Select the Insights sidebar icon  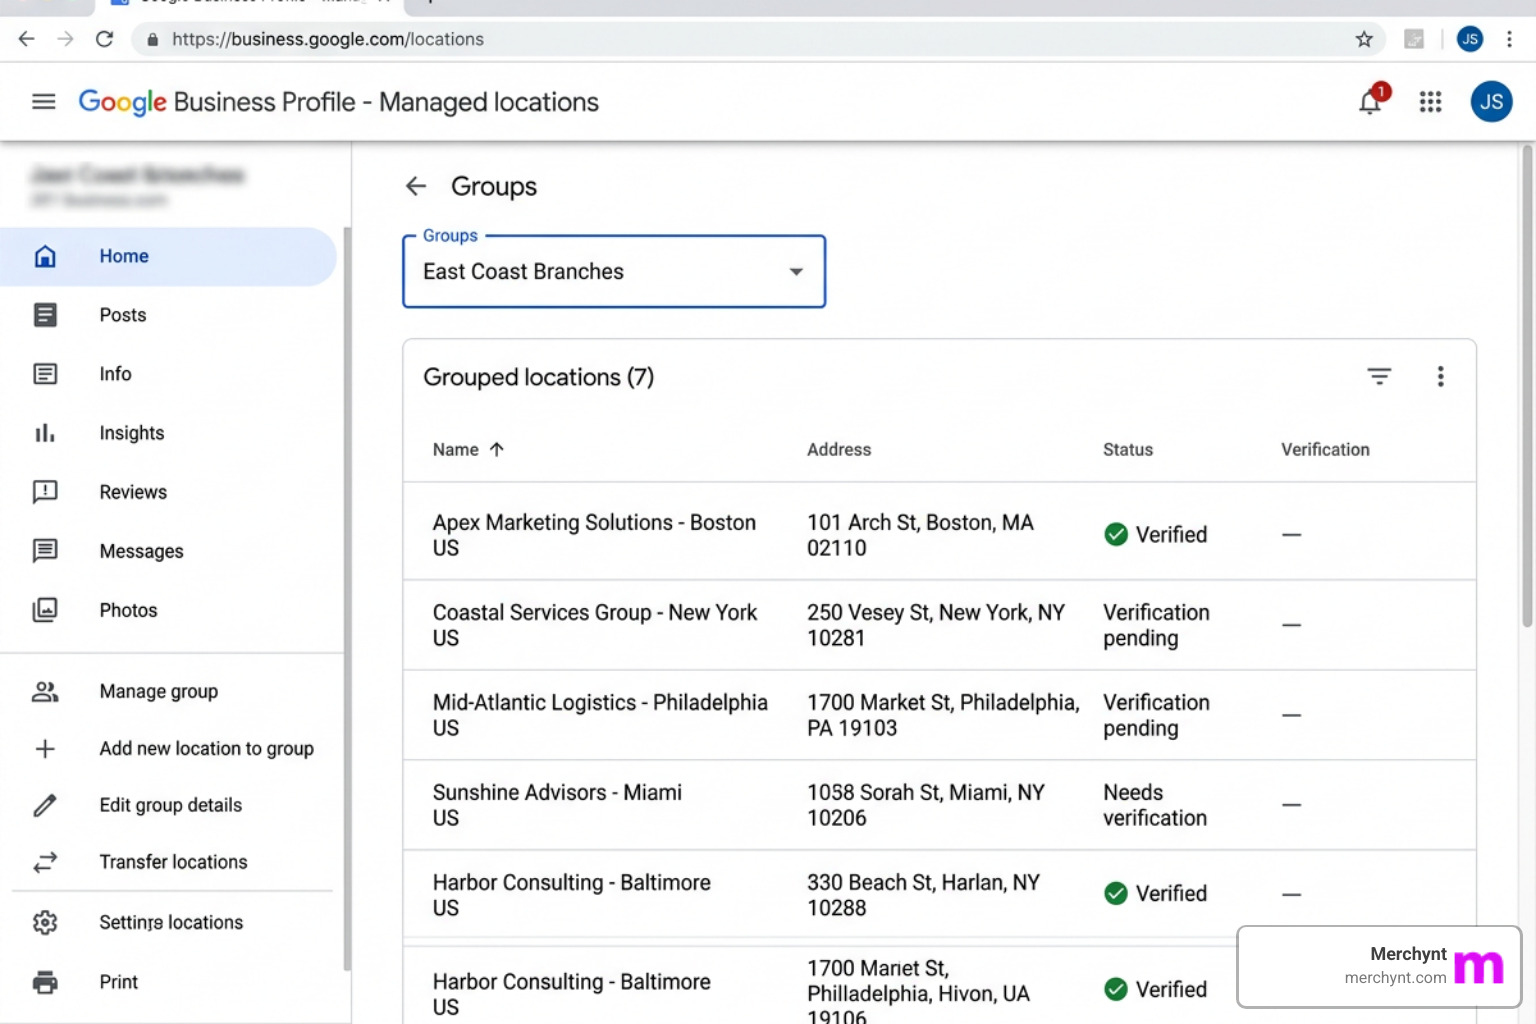pyautogui.click(x=45, y=432)
